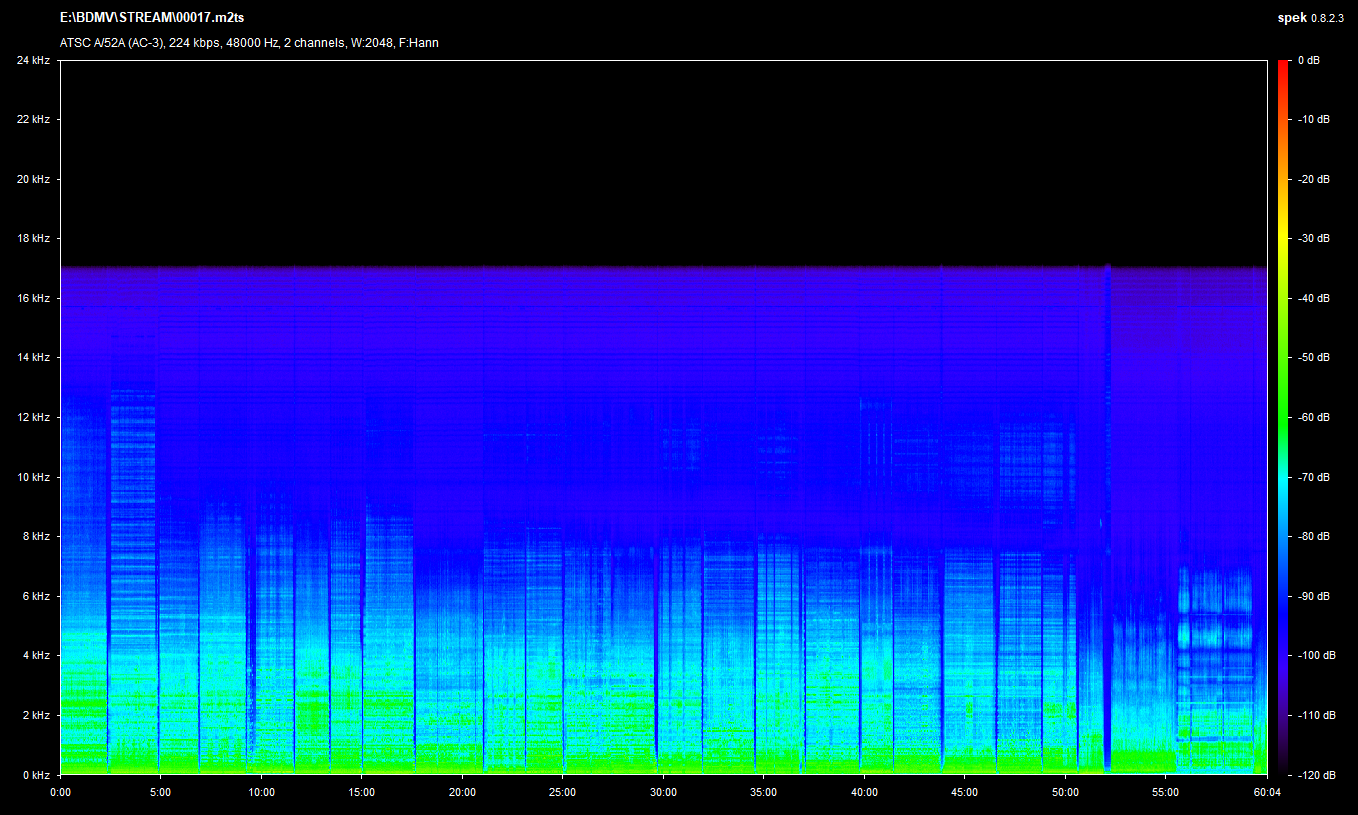Select the 18 kHz frequency axis label
This screenshot has height=815, width=1358.
tap(33, 239)
